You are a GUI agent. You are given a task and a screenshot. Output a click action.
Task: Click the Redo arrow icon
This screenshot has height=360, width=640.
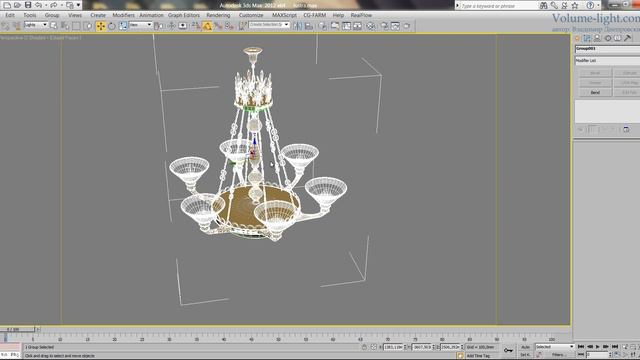[x=53, y=5]
